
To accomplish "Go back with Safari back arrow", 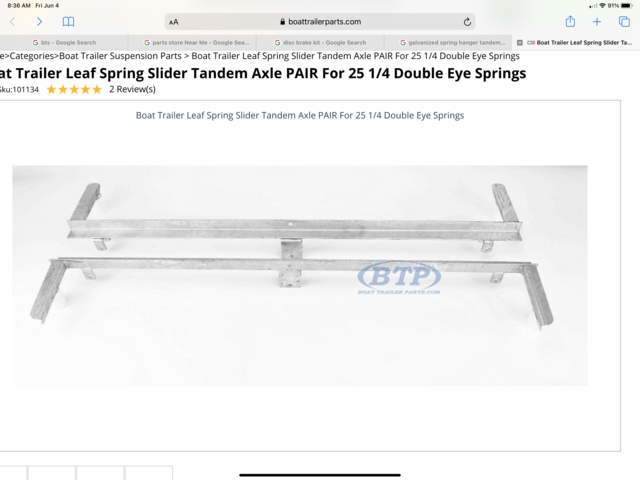I will [12, 22].
